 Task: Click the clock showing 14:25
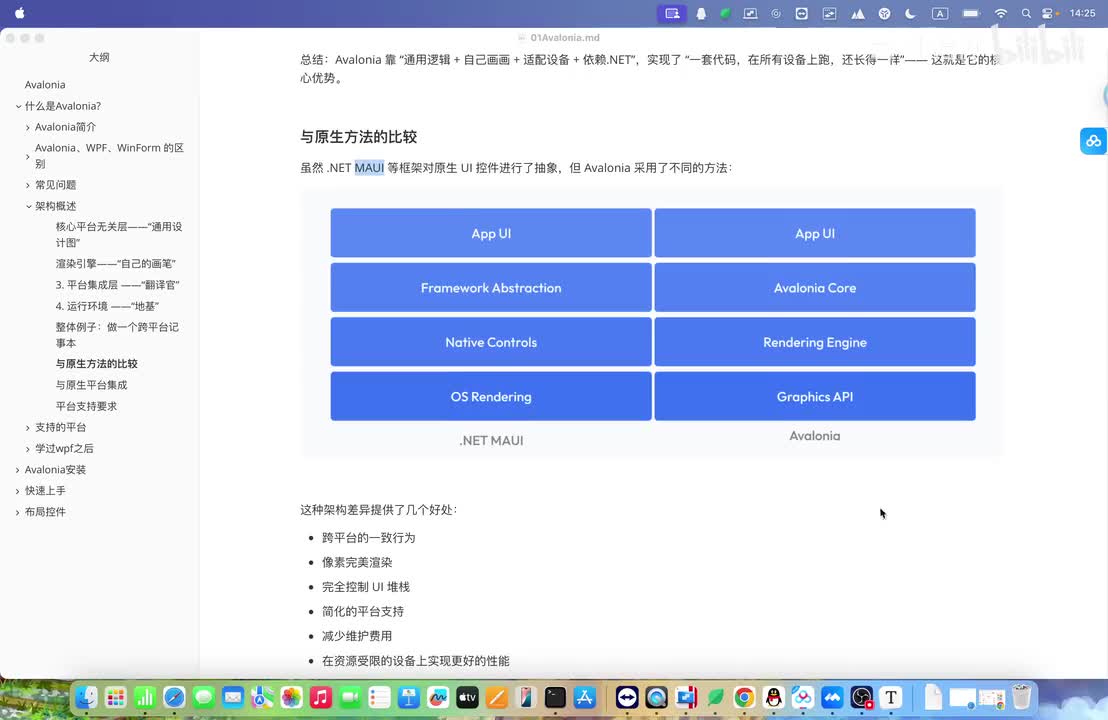point(1082,13)
